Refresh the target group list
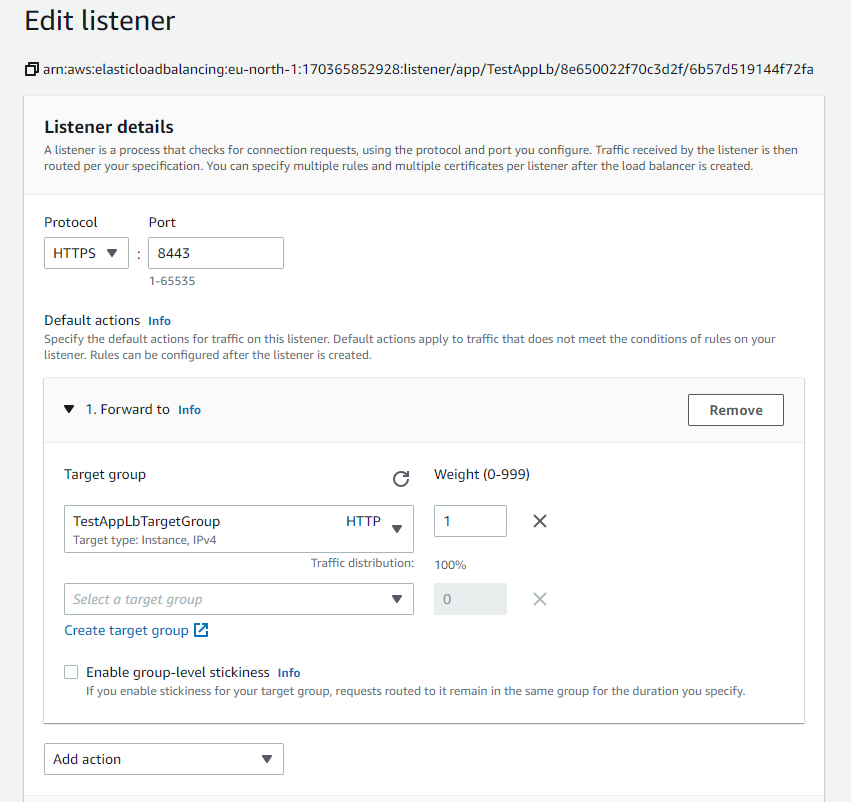The width and height of the screenshot is (851, 802). (x=401, y=479)
